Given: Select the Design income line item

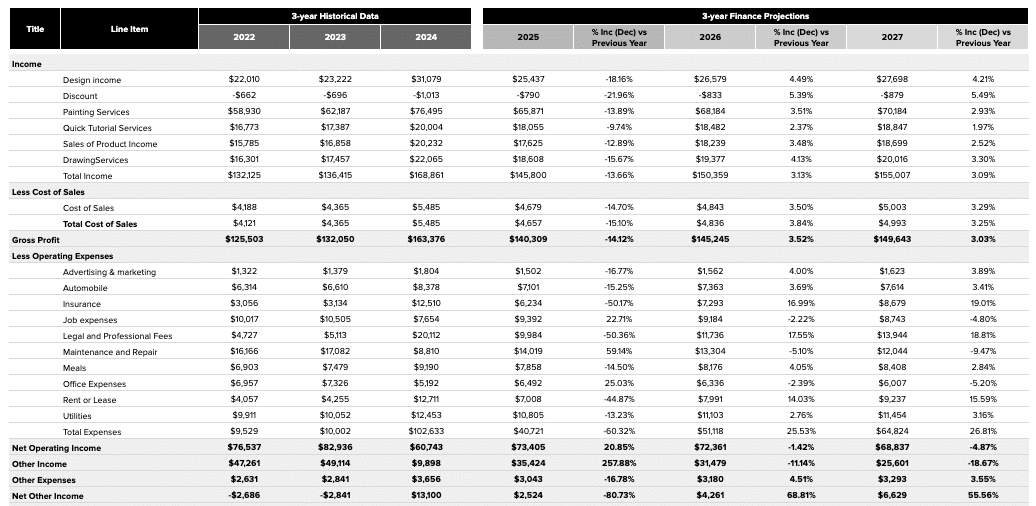Looking at the screenshot, I should click(92, 80).
